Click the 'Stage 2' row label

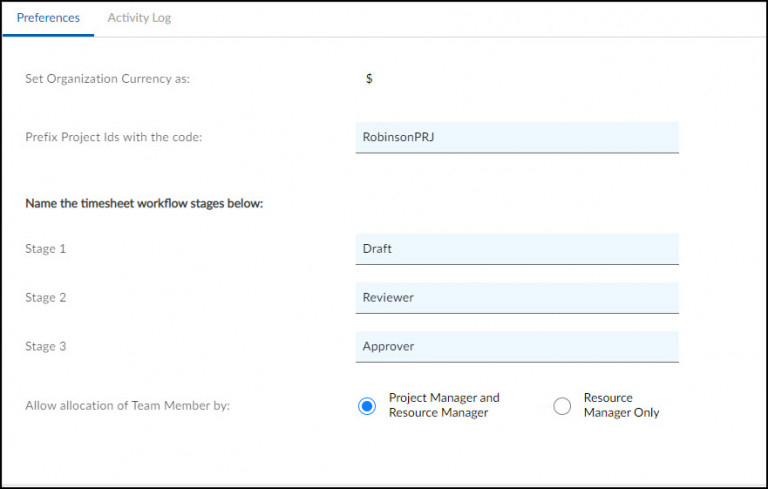46,298
